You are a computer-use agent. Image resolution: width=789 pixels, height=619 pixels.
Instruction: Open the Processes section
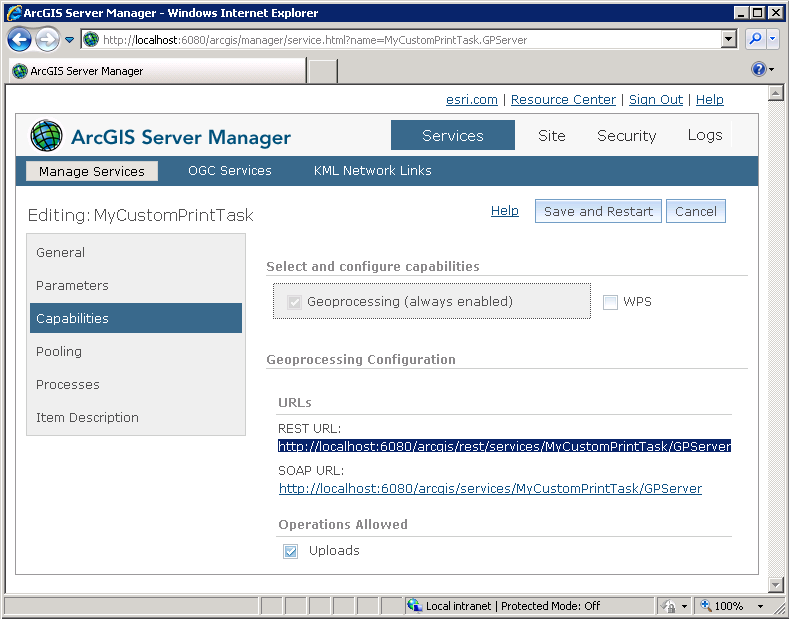pyautogui.click(x=136, y=384)
